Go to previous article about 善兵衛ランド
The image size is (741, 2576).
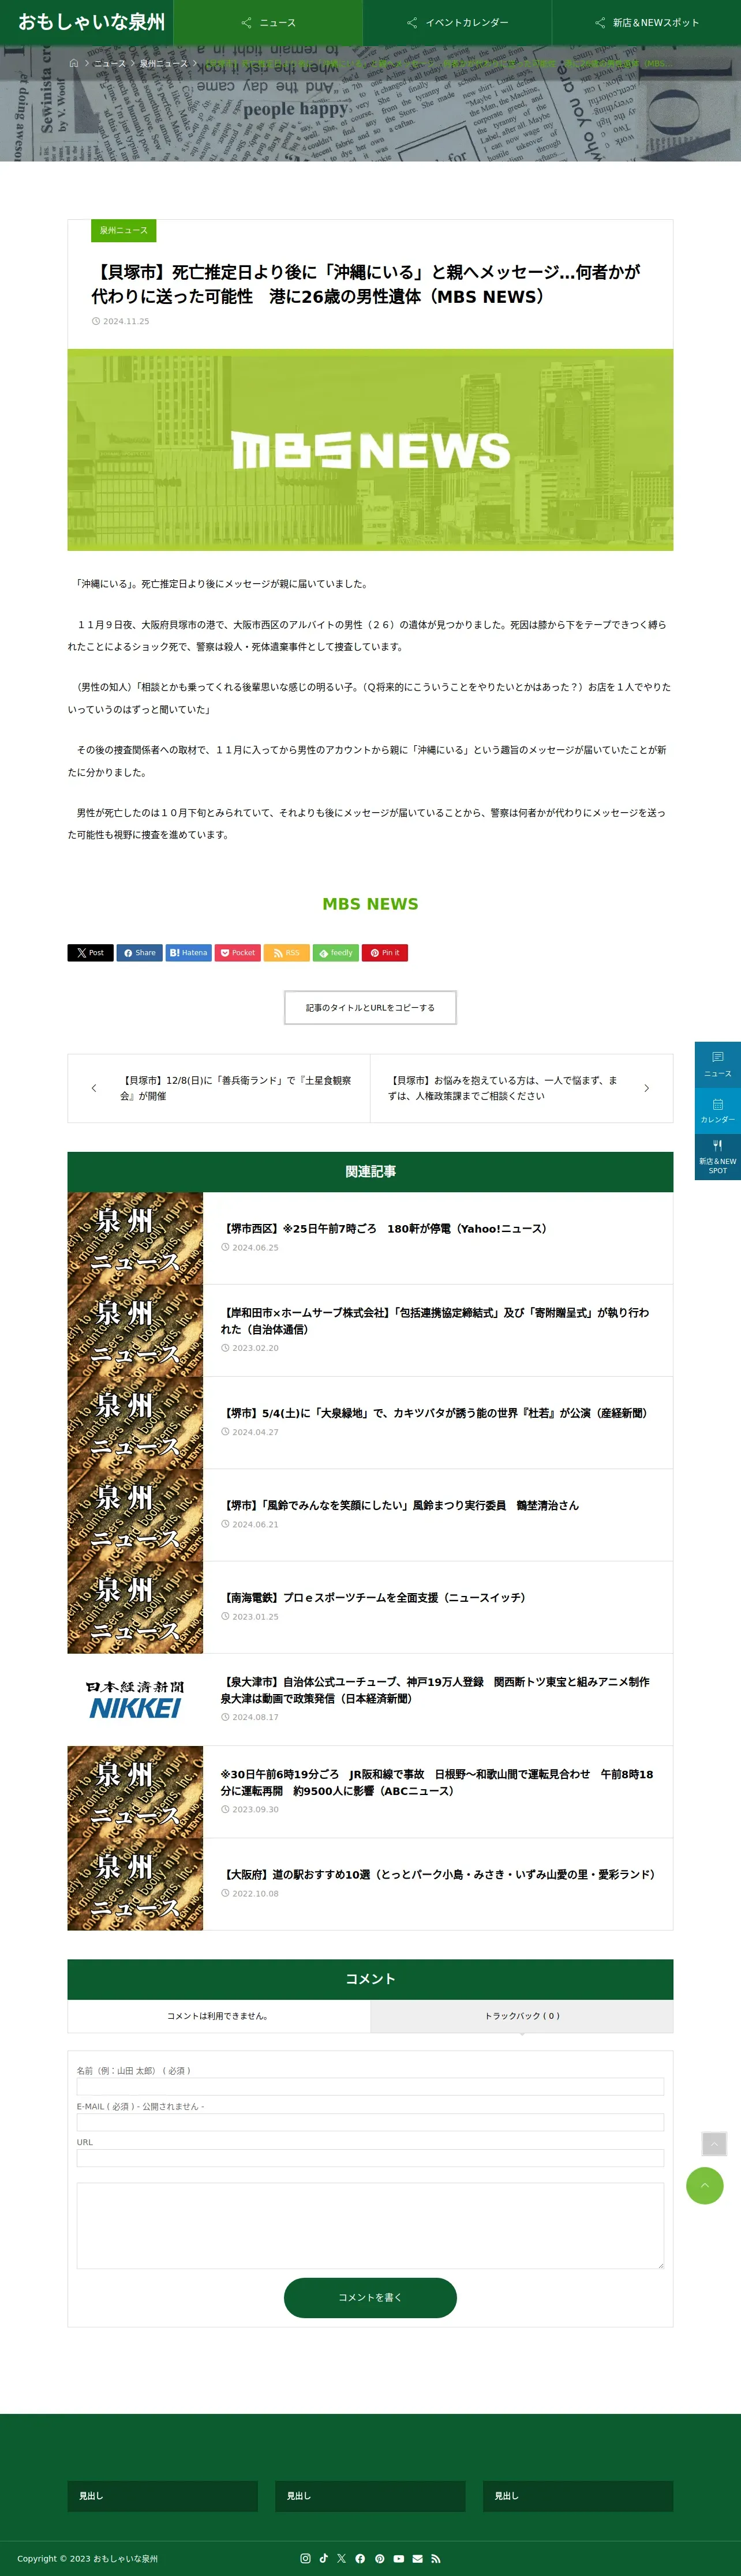tap(219, 1088)
